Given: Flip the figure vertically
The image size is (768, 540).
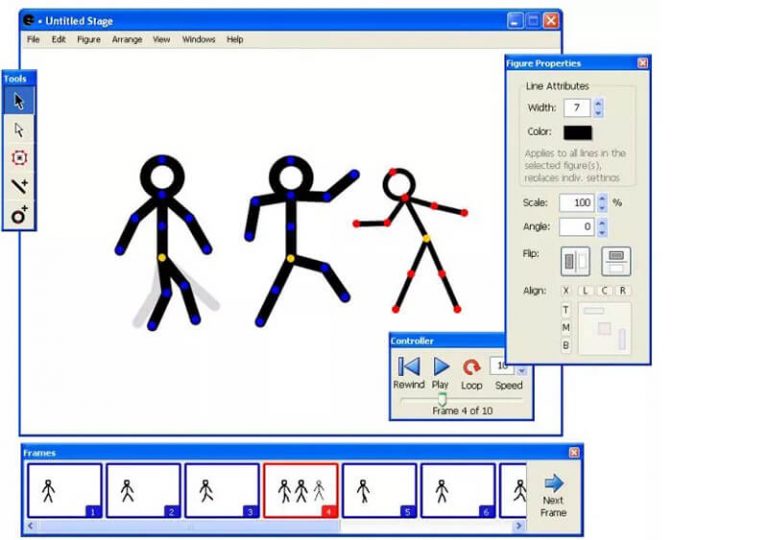Looking at the screenshot, I should click(616, 261).
